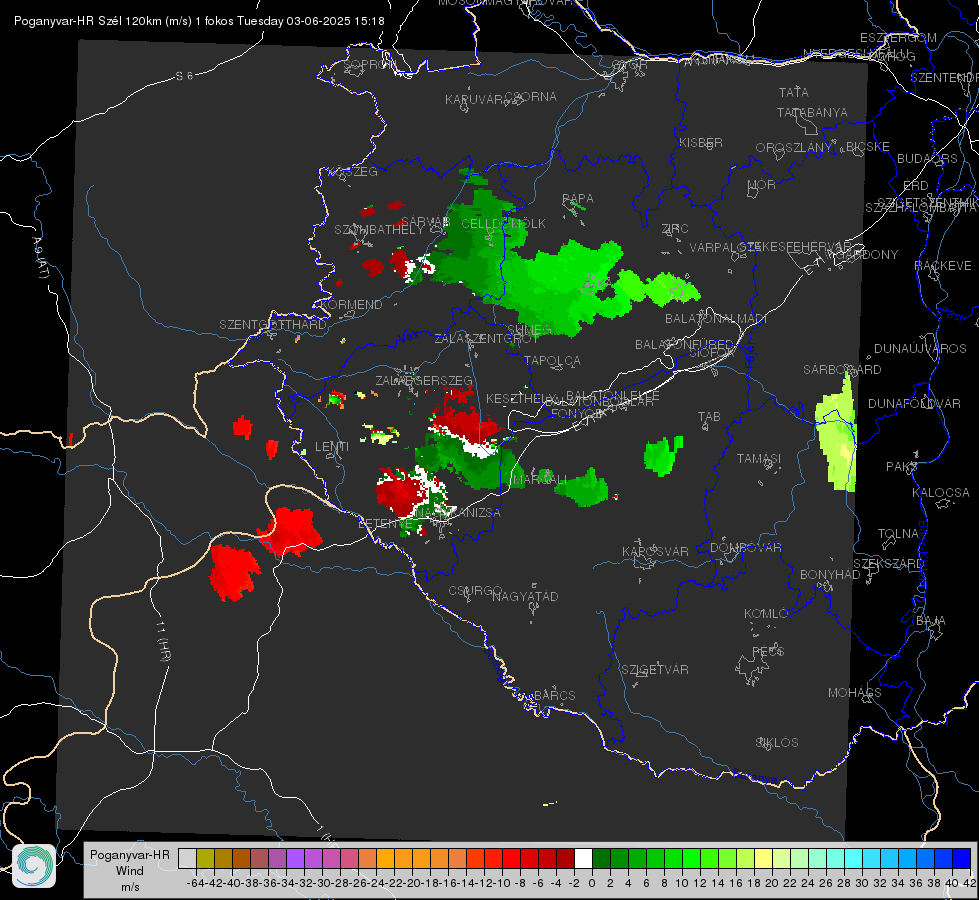Click the 'TATA' city label
Screen dimensions: 979x900
coord(794,92)
